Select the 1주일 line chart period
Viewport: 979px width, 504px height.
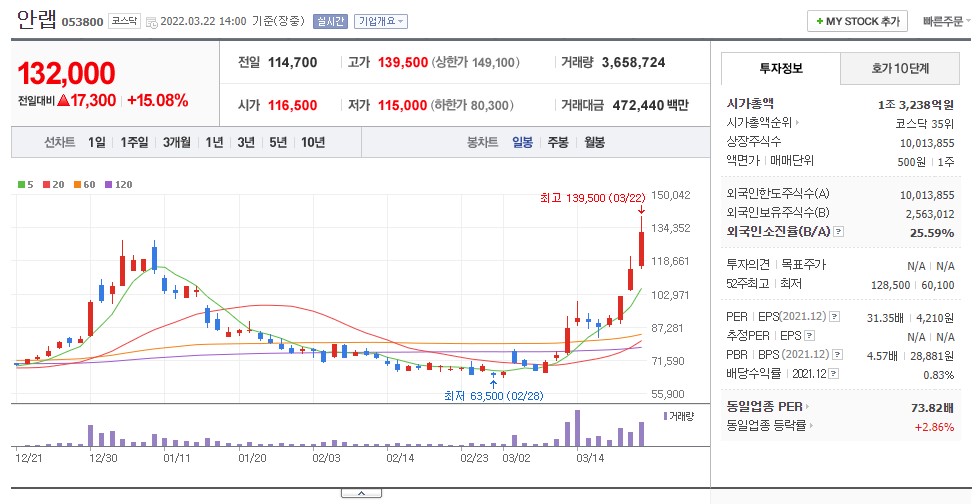coord(134,142)
